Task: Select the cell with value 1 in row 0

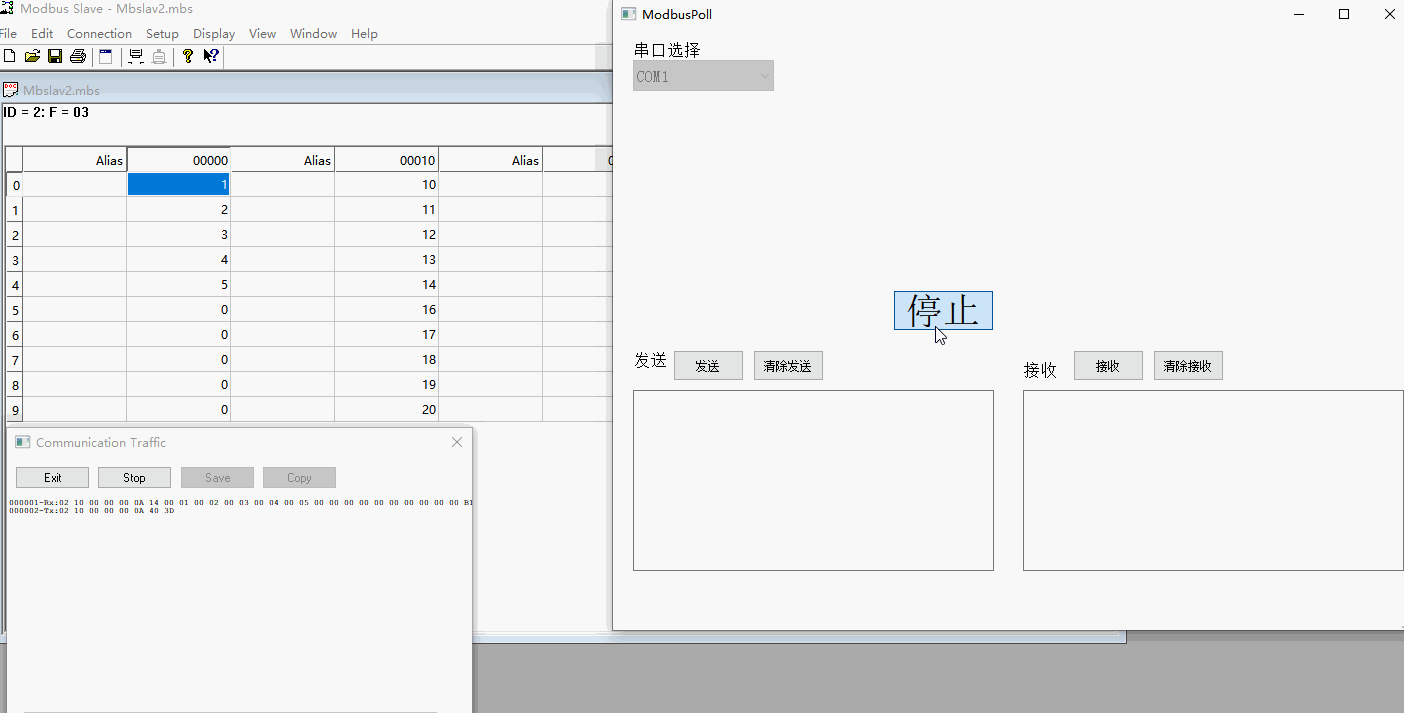Action: 179,185
